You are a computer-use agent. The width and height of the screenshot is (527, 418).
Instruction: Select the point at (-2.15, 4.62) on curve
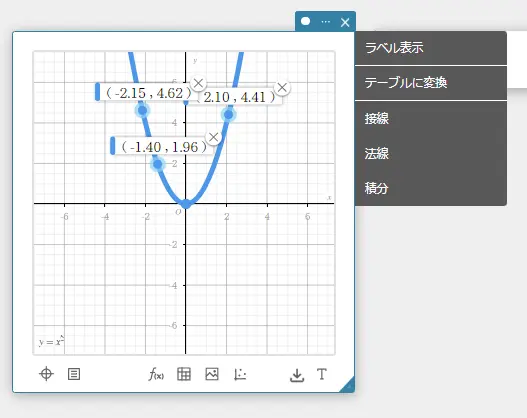[x=143, y=110]
